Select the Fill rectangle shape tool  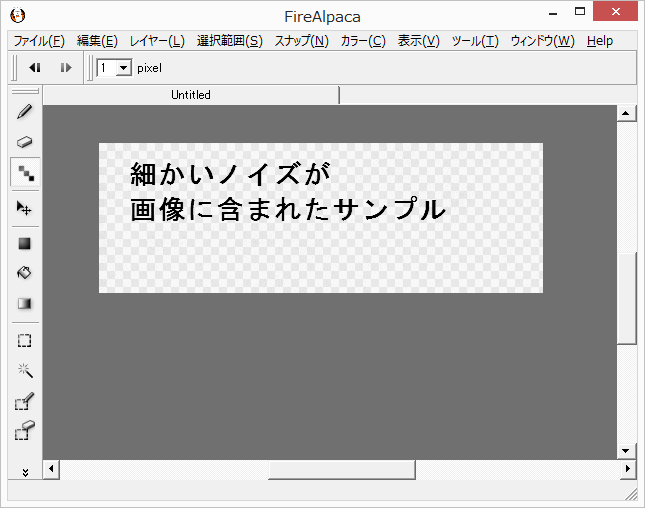click(25, 244)
